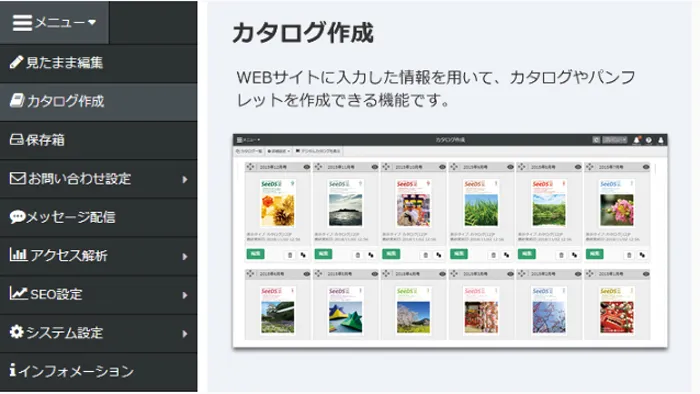Toggle visibility eye of 2015年12月号 catalog
Image resolution: width=700 pixels, height=394 pixels.
click(x=307, y=167)
